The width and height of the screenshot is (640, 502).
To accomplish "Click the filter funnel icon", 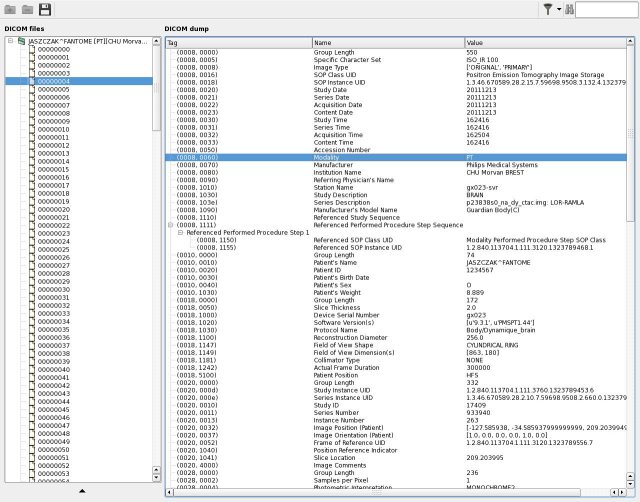I will tap(546, 10).
